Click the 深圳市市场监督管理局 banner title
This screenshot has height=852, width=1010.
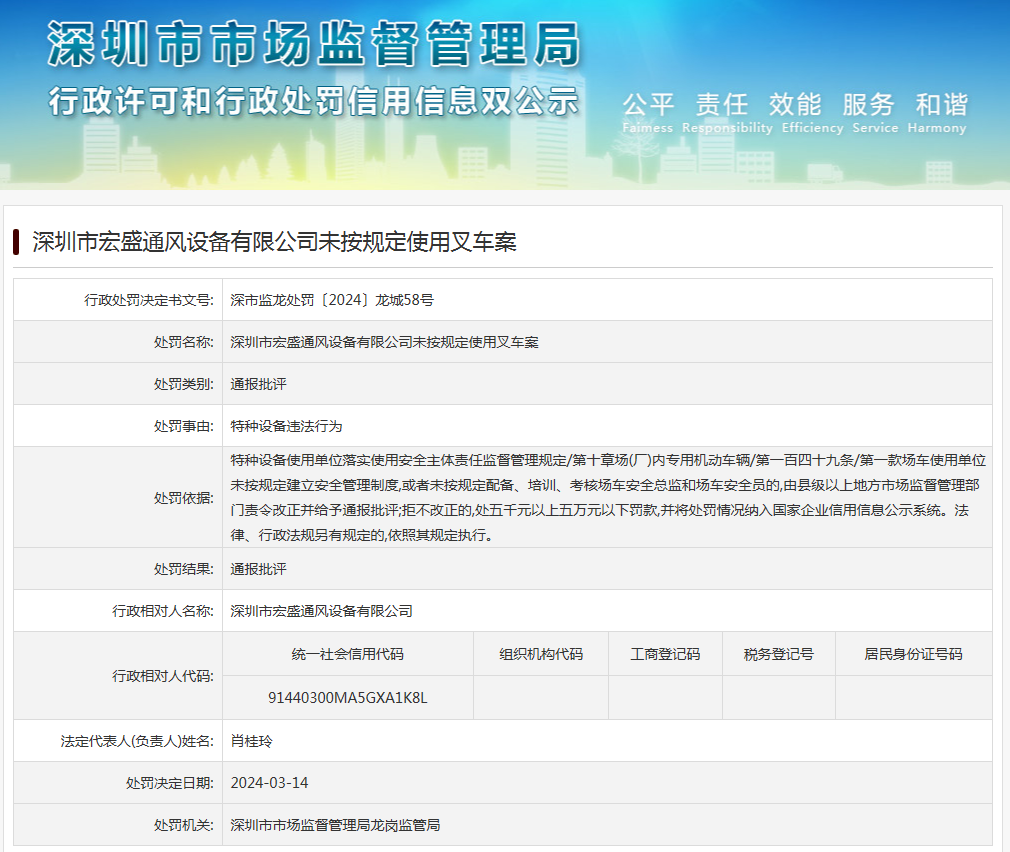[x=313, y=45]
